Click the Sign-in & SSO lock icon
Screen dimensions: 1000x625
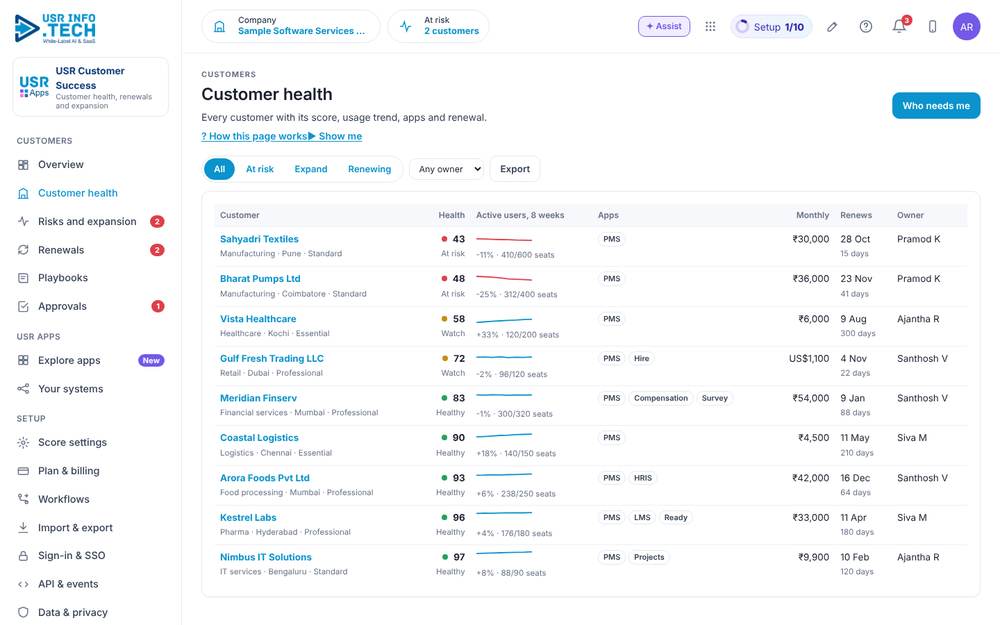coord(23,556)
